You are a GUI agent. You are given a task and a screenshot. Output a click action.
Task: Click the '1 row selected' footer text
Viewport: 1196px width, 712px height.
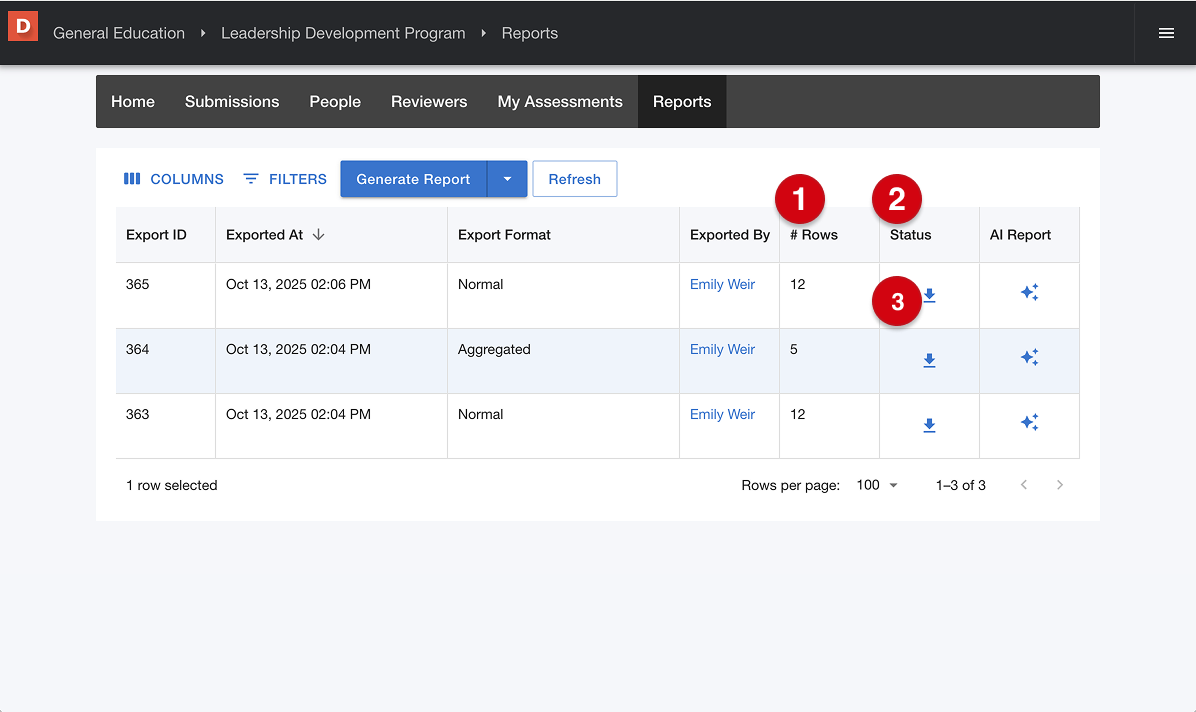click(x=172, y=485)
